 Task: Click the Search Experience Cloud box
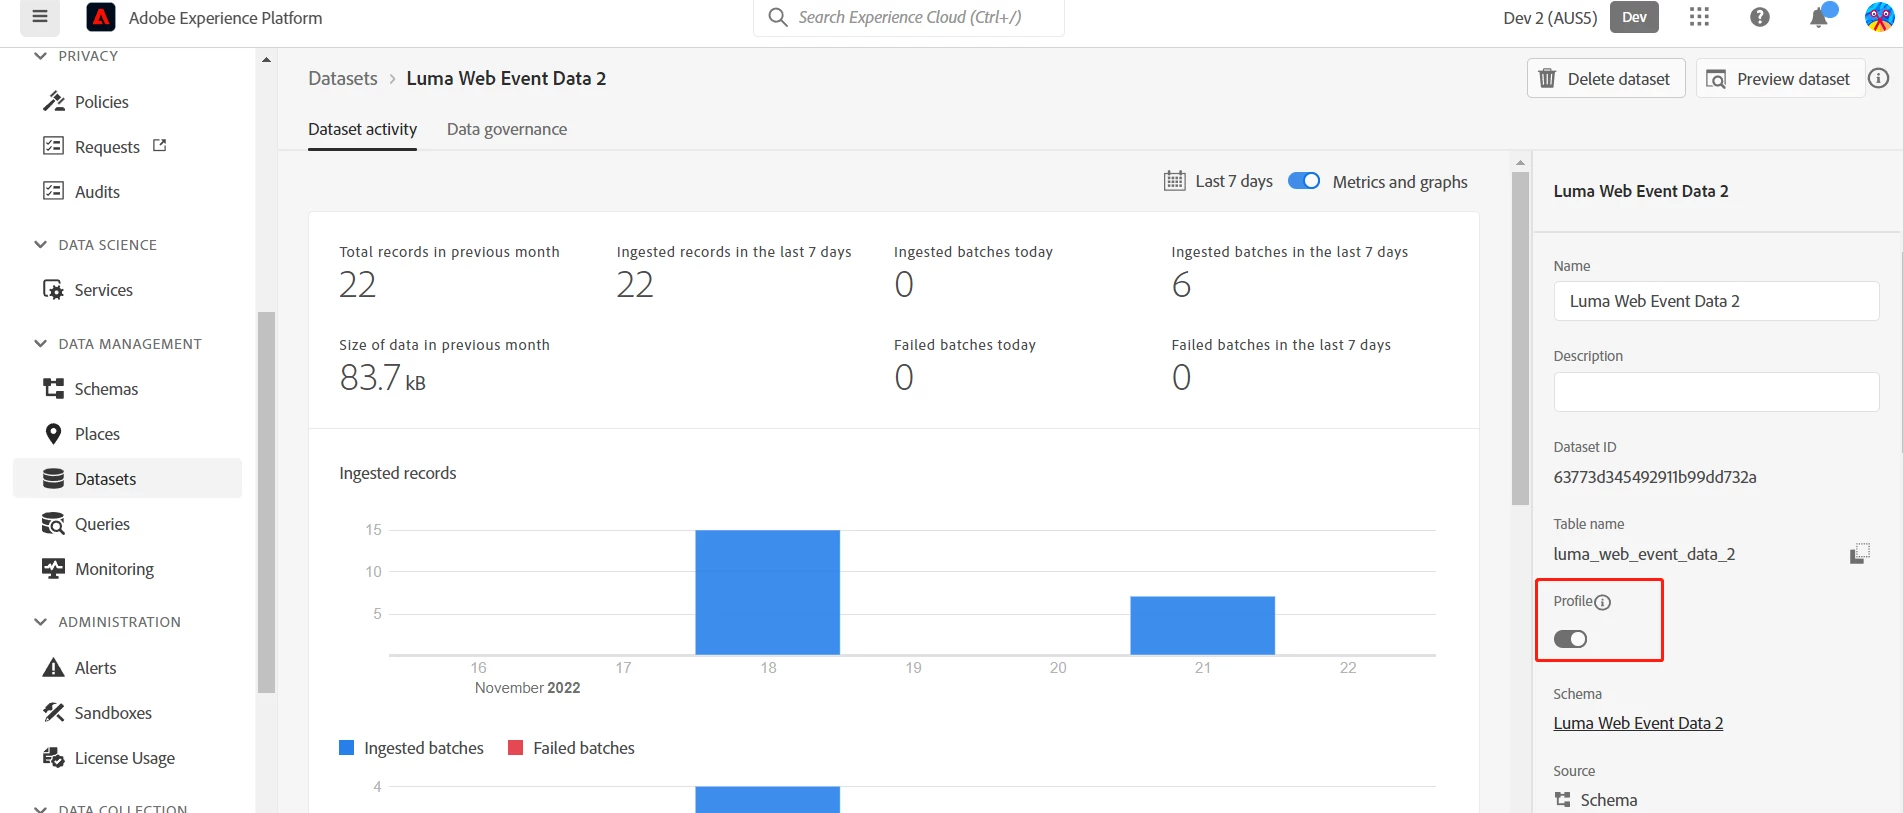click(909, 17)
